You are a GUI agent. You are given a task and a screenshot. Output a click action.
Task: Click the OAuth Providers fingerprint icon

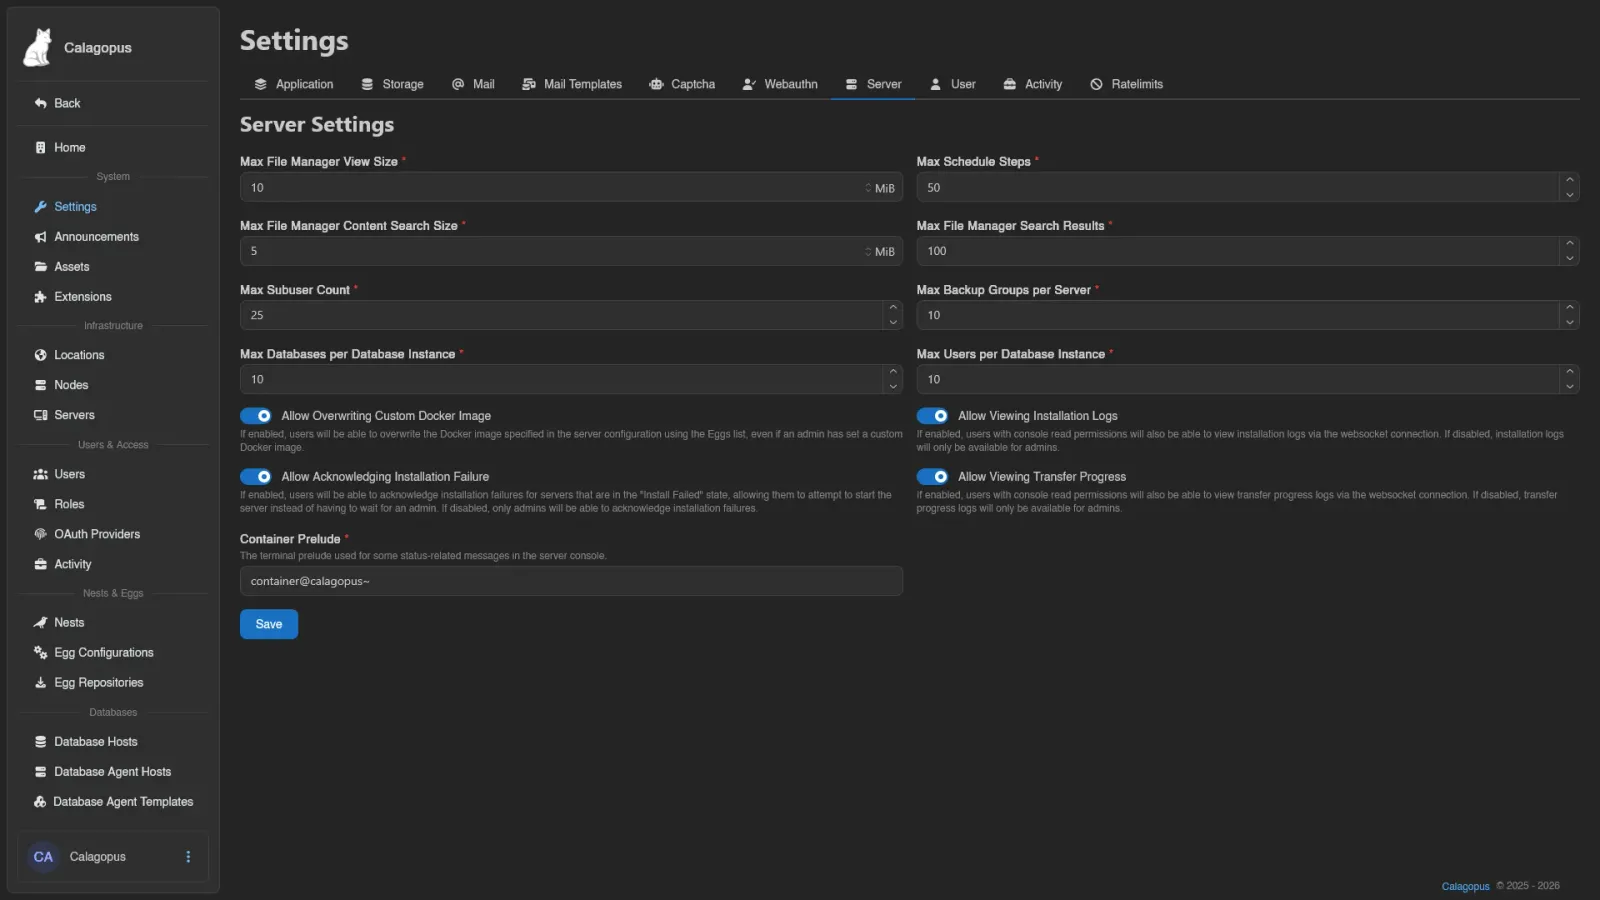pyautogui.click(x=41, y=534)
